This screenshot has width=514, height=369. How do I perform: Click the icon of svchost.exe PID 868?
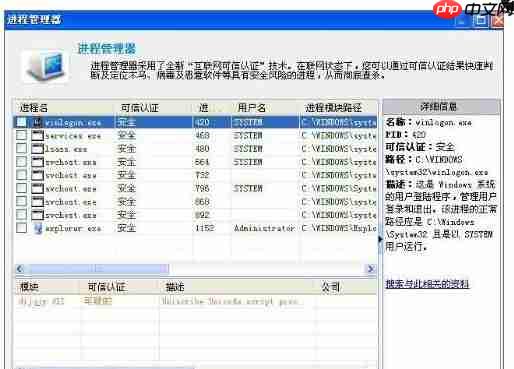(37, 202)
